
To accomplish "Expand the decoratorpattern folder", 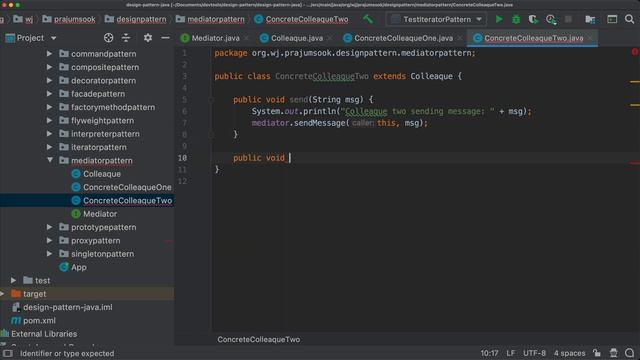I will point(49,80).
